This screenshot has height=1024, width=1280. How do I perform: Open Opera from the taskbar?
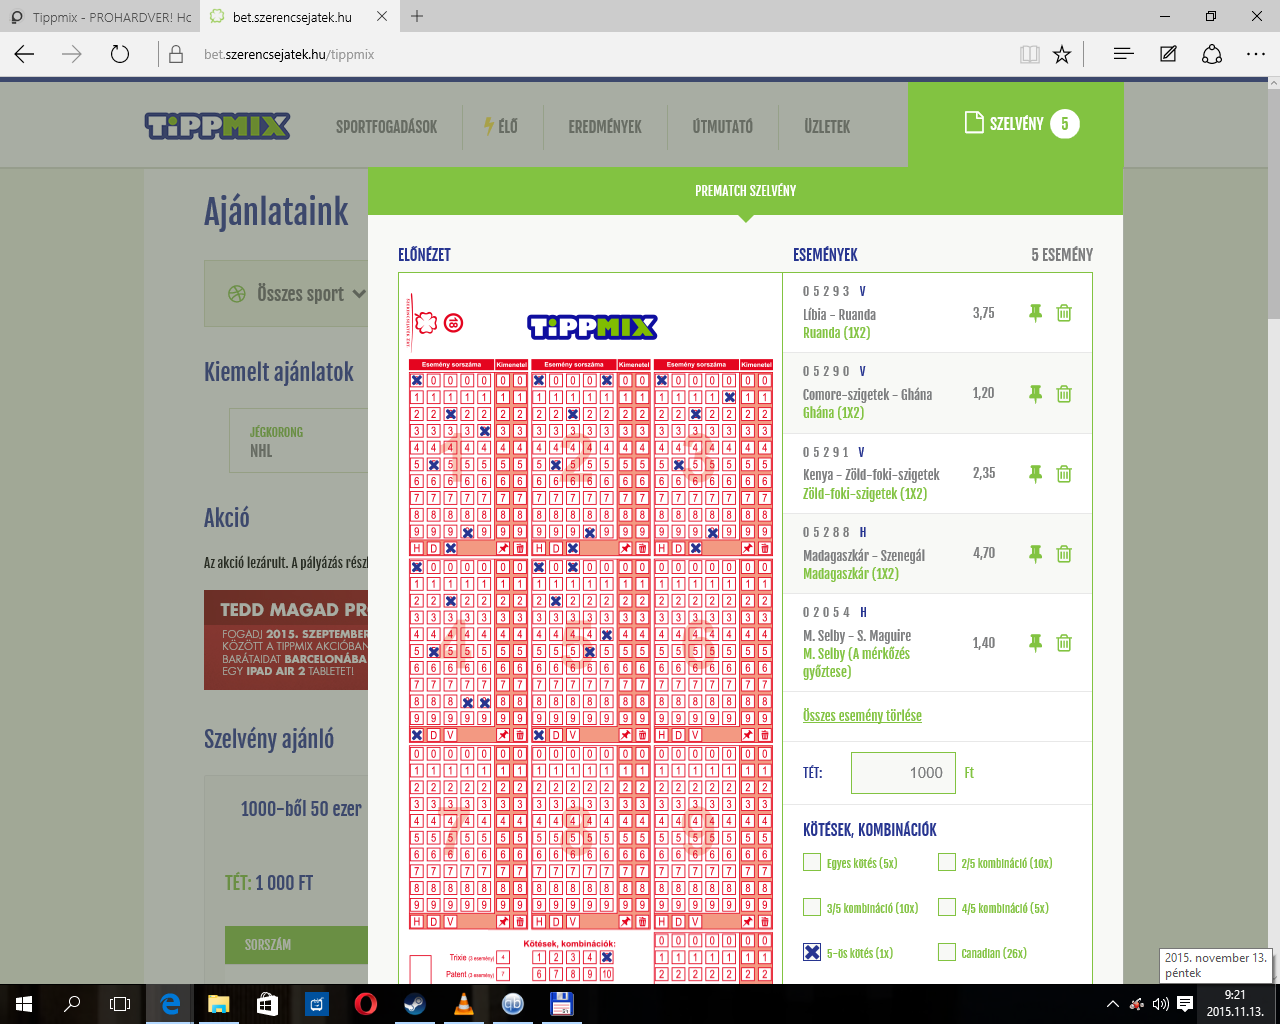click(x=366, y=1004)
